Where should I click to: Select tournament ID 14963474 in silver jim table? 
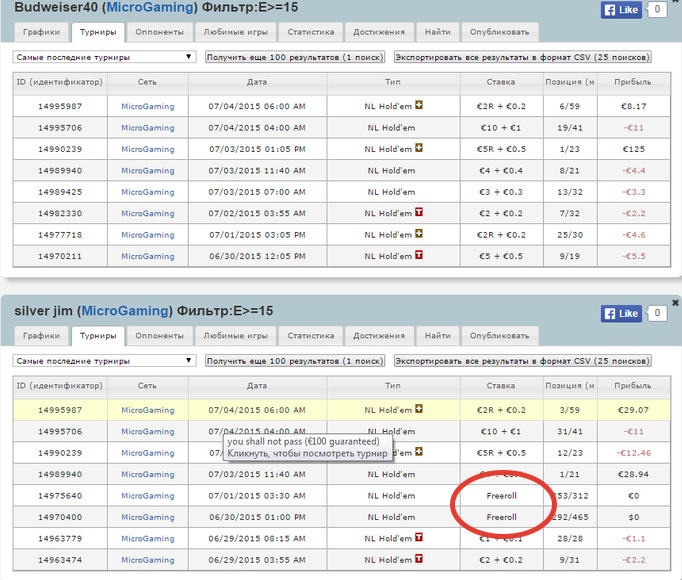coord(60,560)
